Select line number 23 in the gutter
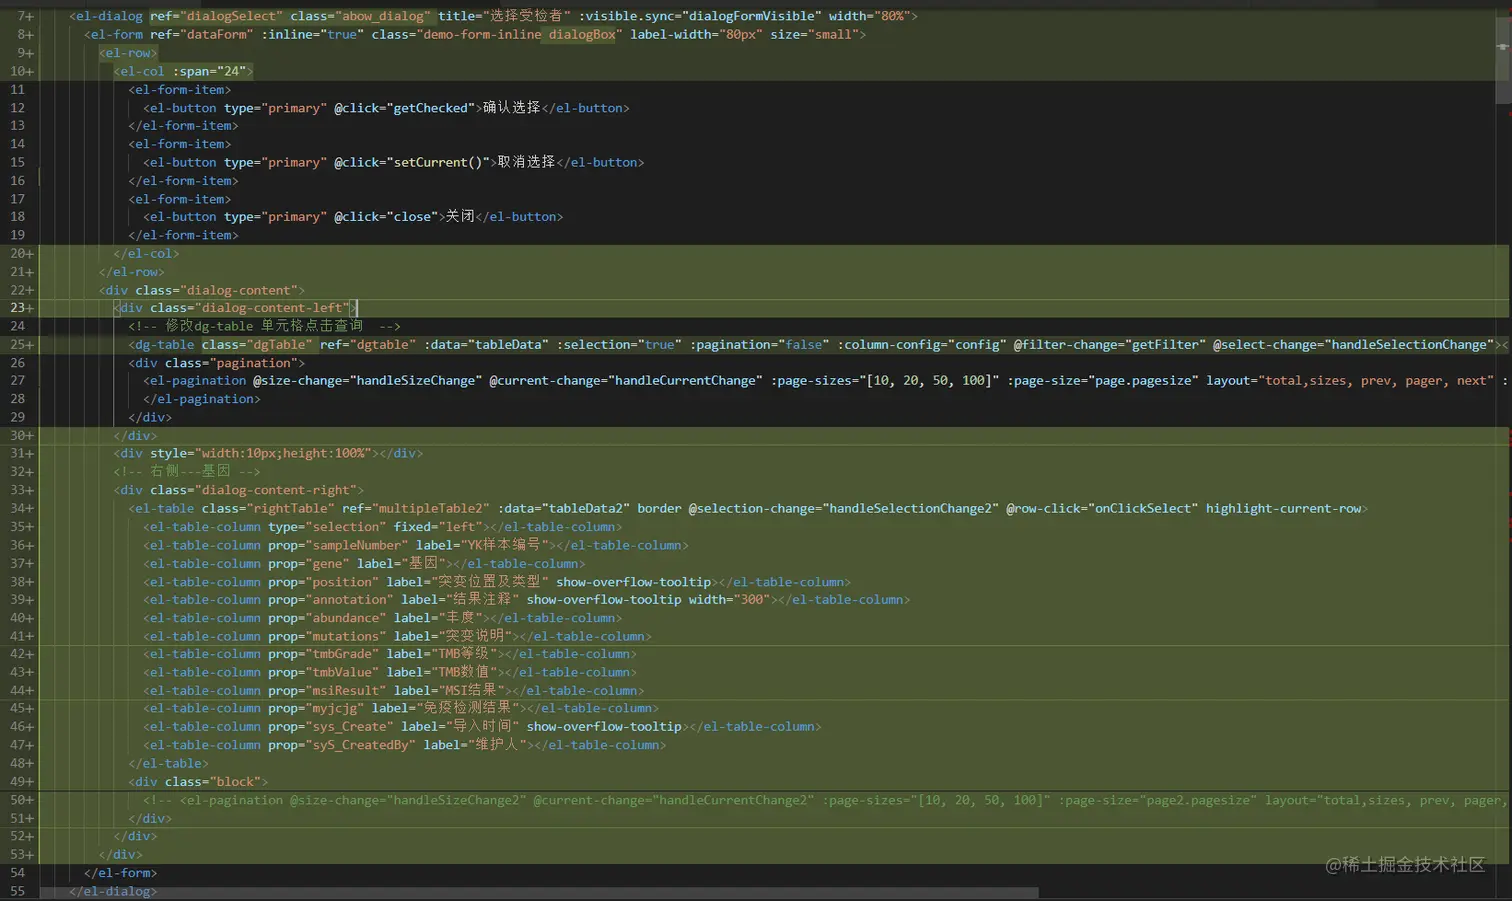 click(18, 308)
